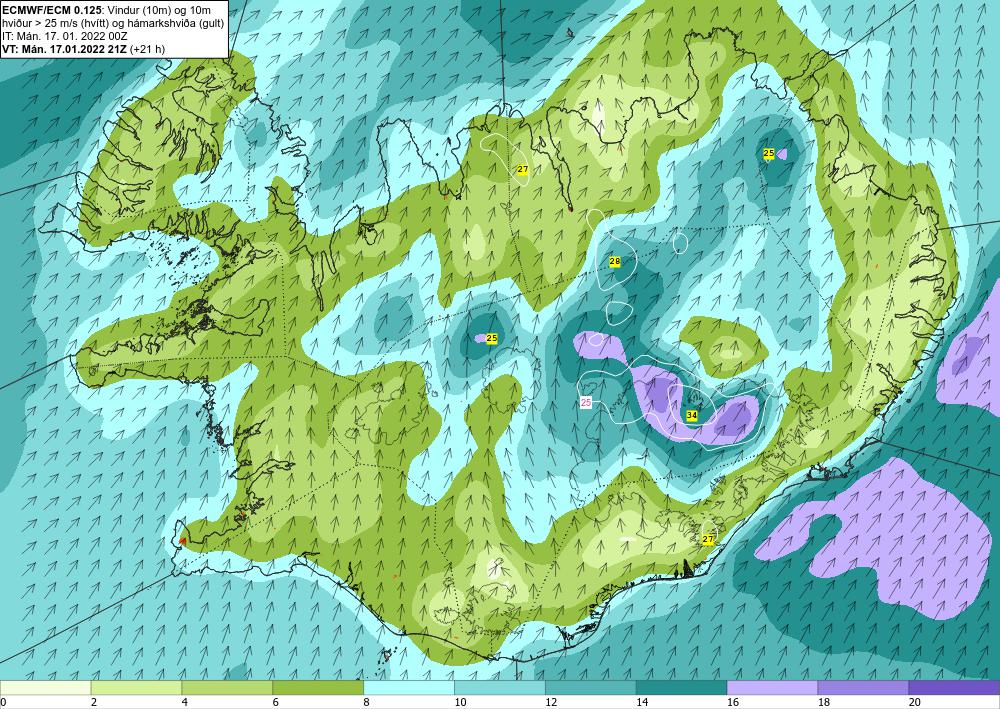This screenshot has height=709, width=1000.
Task: Click the yellow '34' maximum gust label
Action: (x=691, y=415)
